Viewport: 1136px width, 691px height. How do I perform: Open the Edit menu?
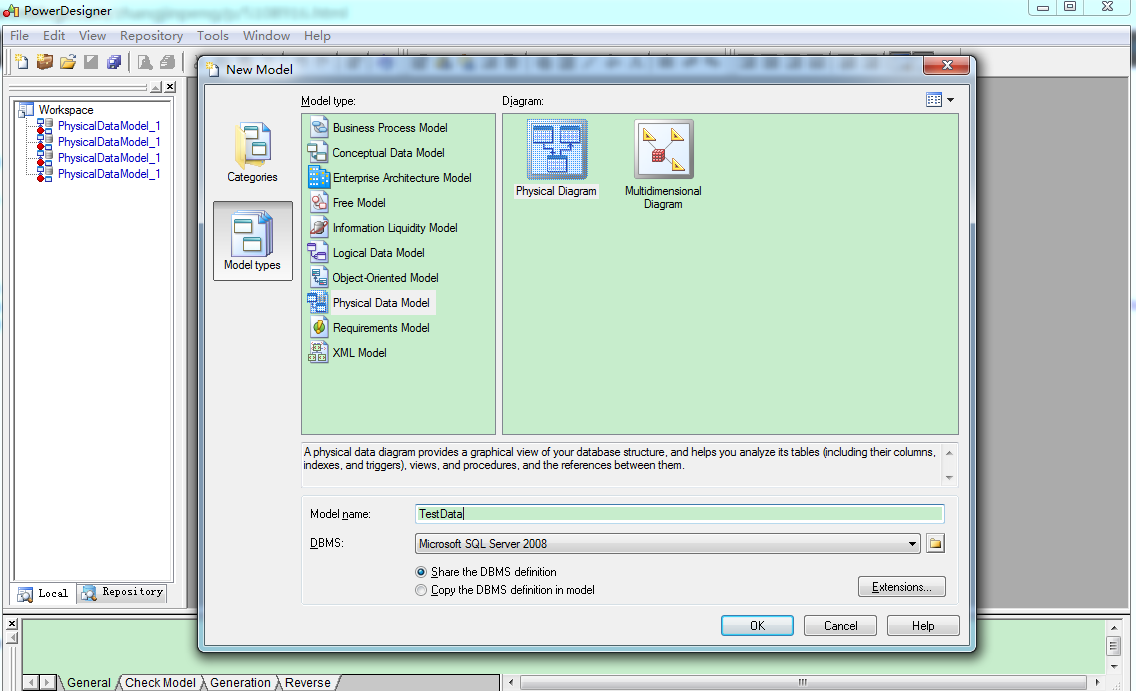pyautogui.click(x=54, y=35)
